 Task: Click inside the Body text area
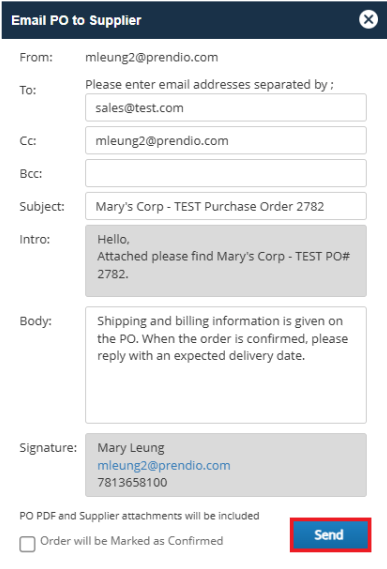tap(226, 365)
